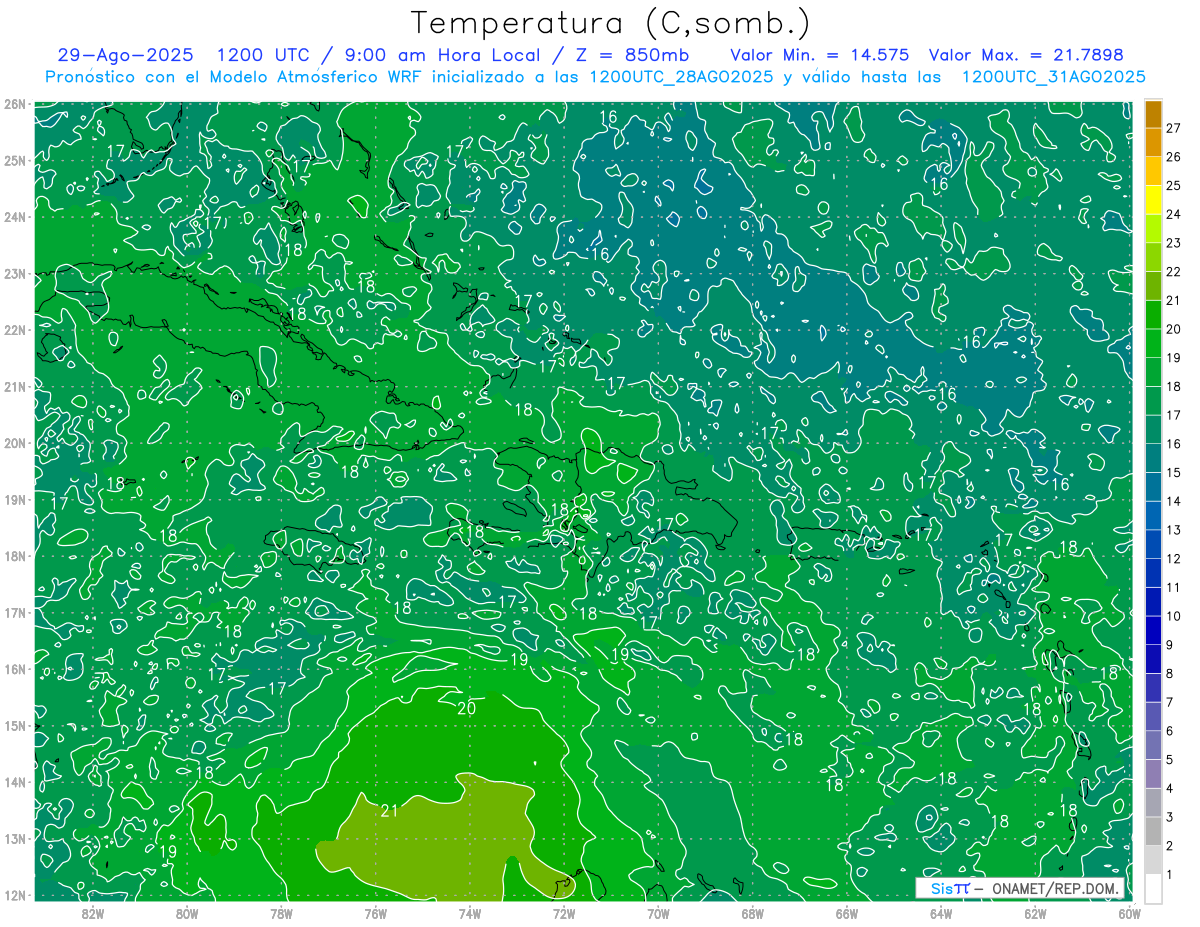Click latitude label "18N" on left axis

point(15,556)
